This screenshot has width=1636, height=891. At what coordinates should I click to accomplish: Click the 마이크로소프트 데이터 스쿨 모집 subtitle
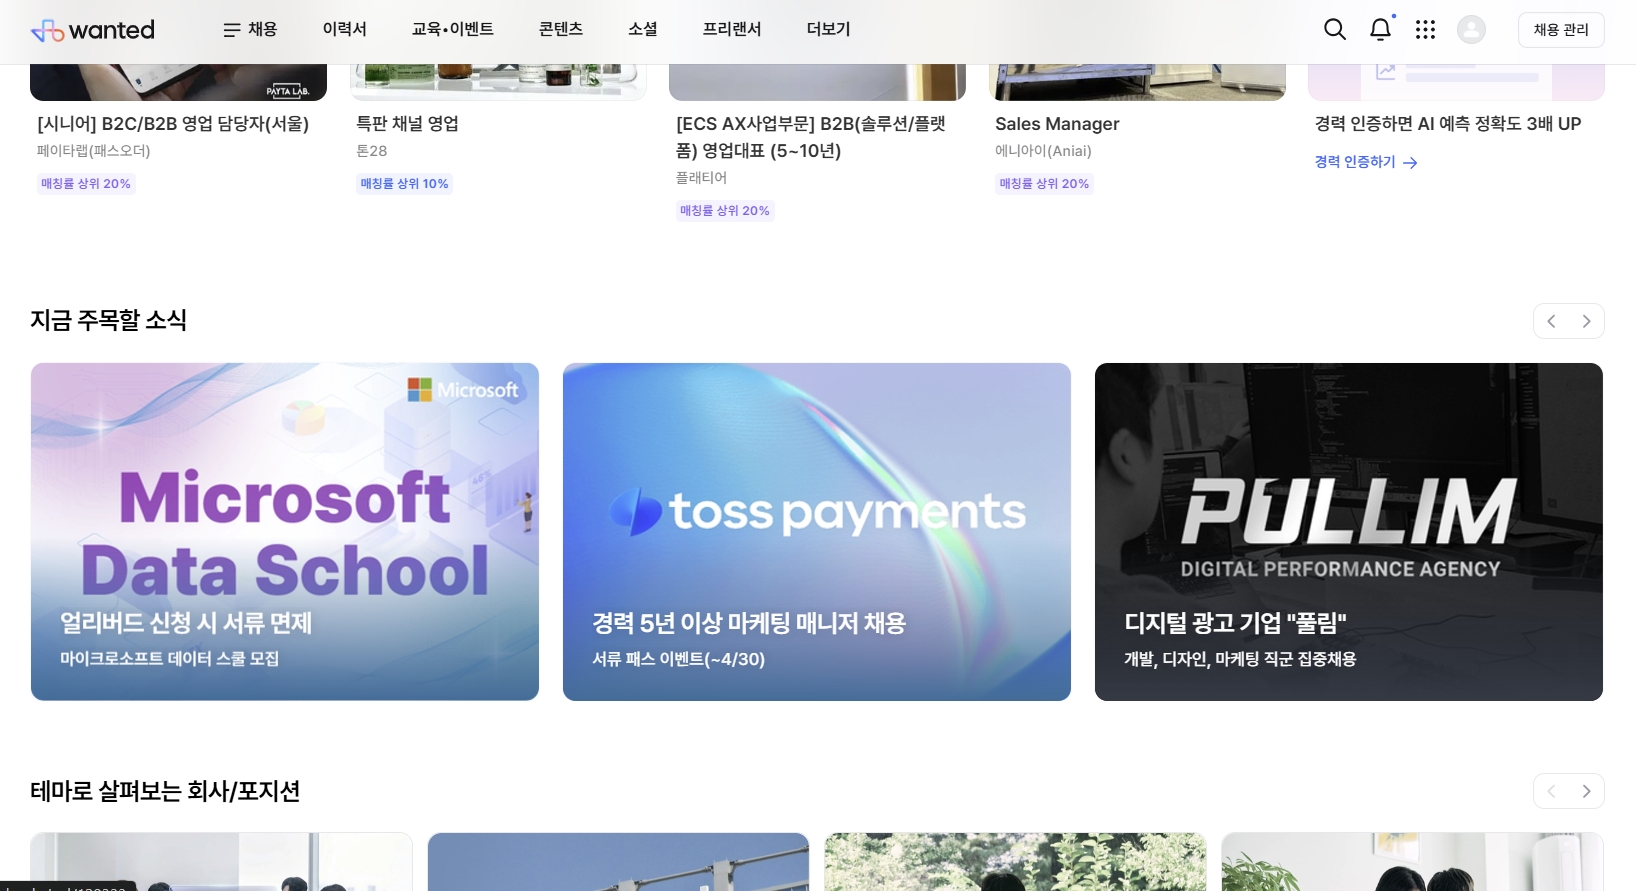170,659
